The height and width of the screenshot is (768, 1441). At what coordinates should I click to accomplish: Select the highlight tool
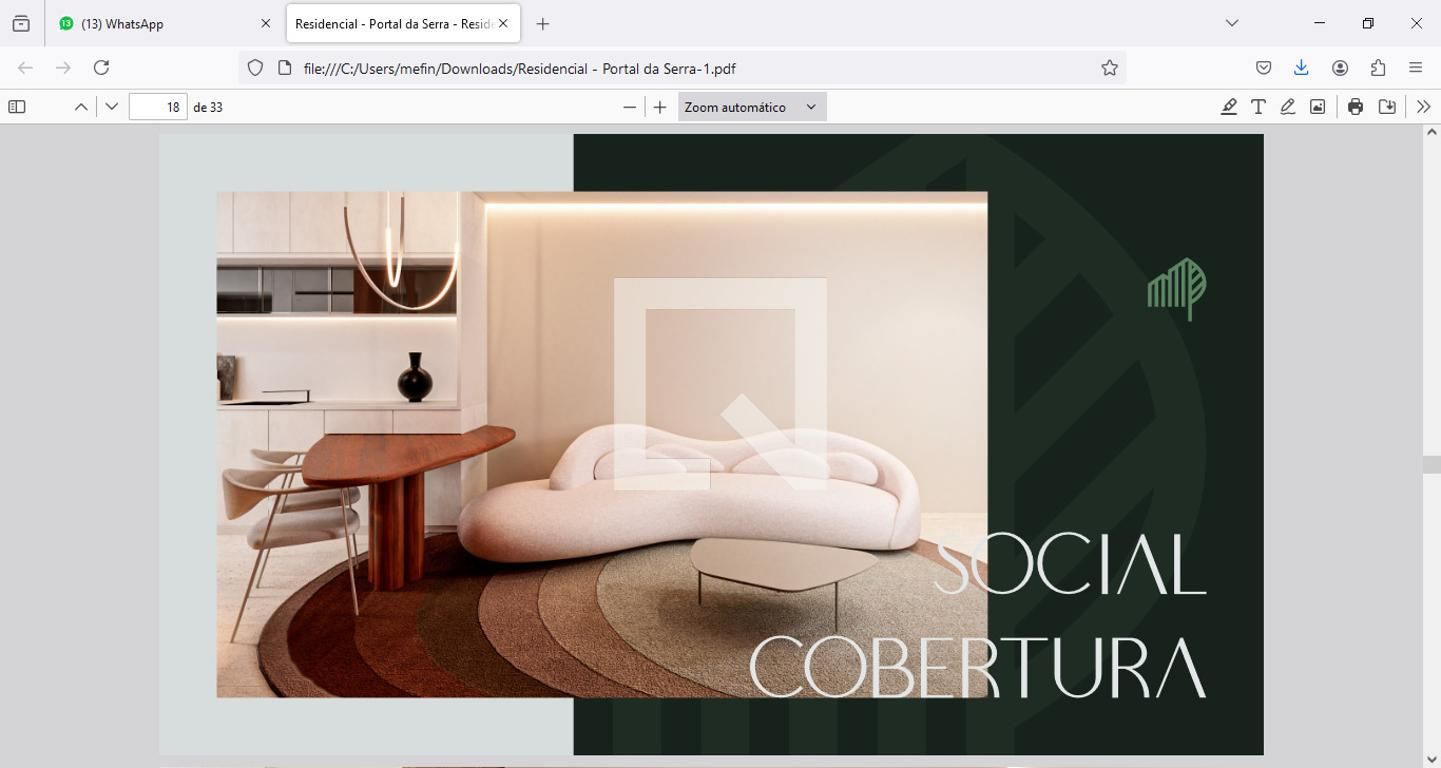pos(1229,107)
